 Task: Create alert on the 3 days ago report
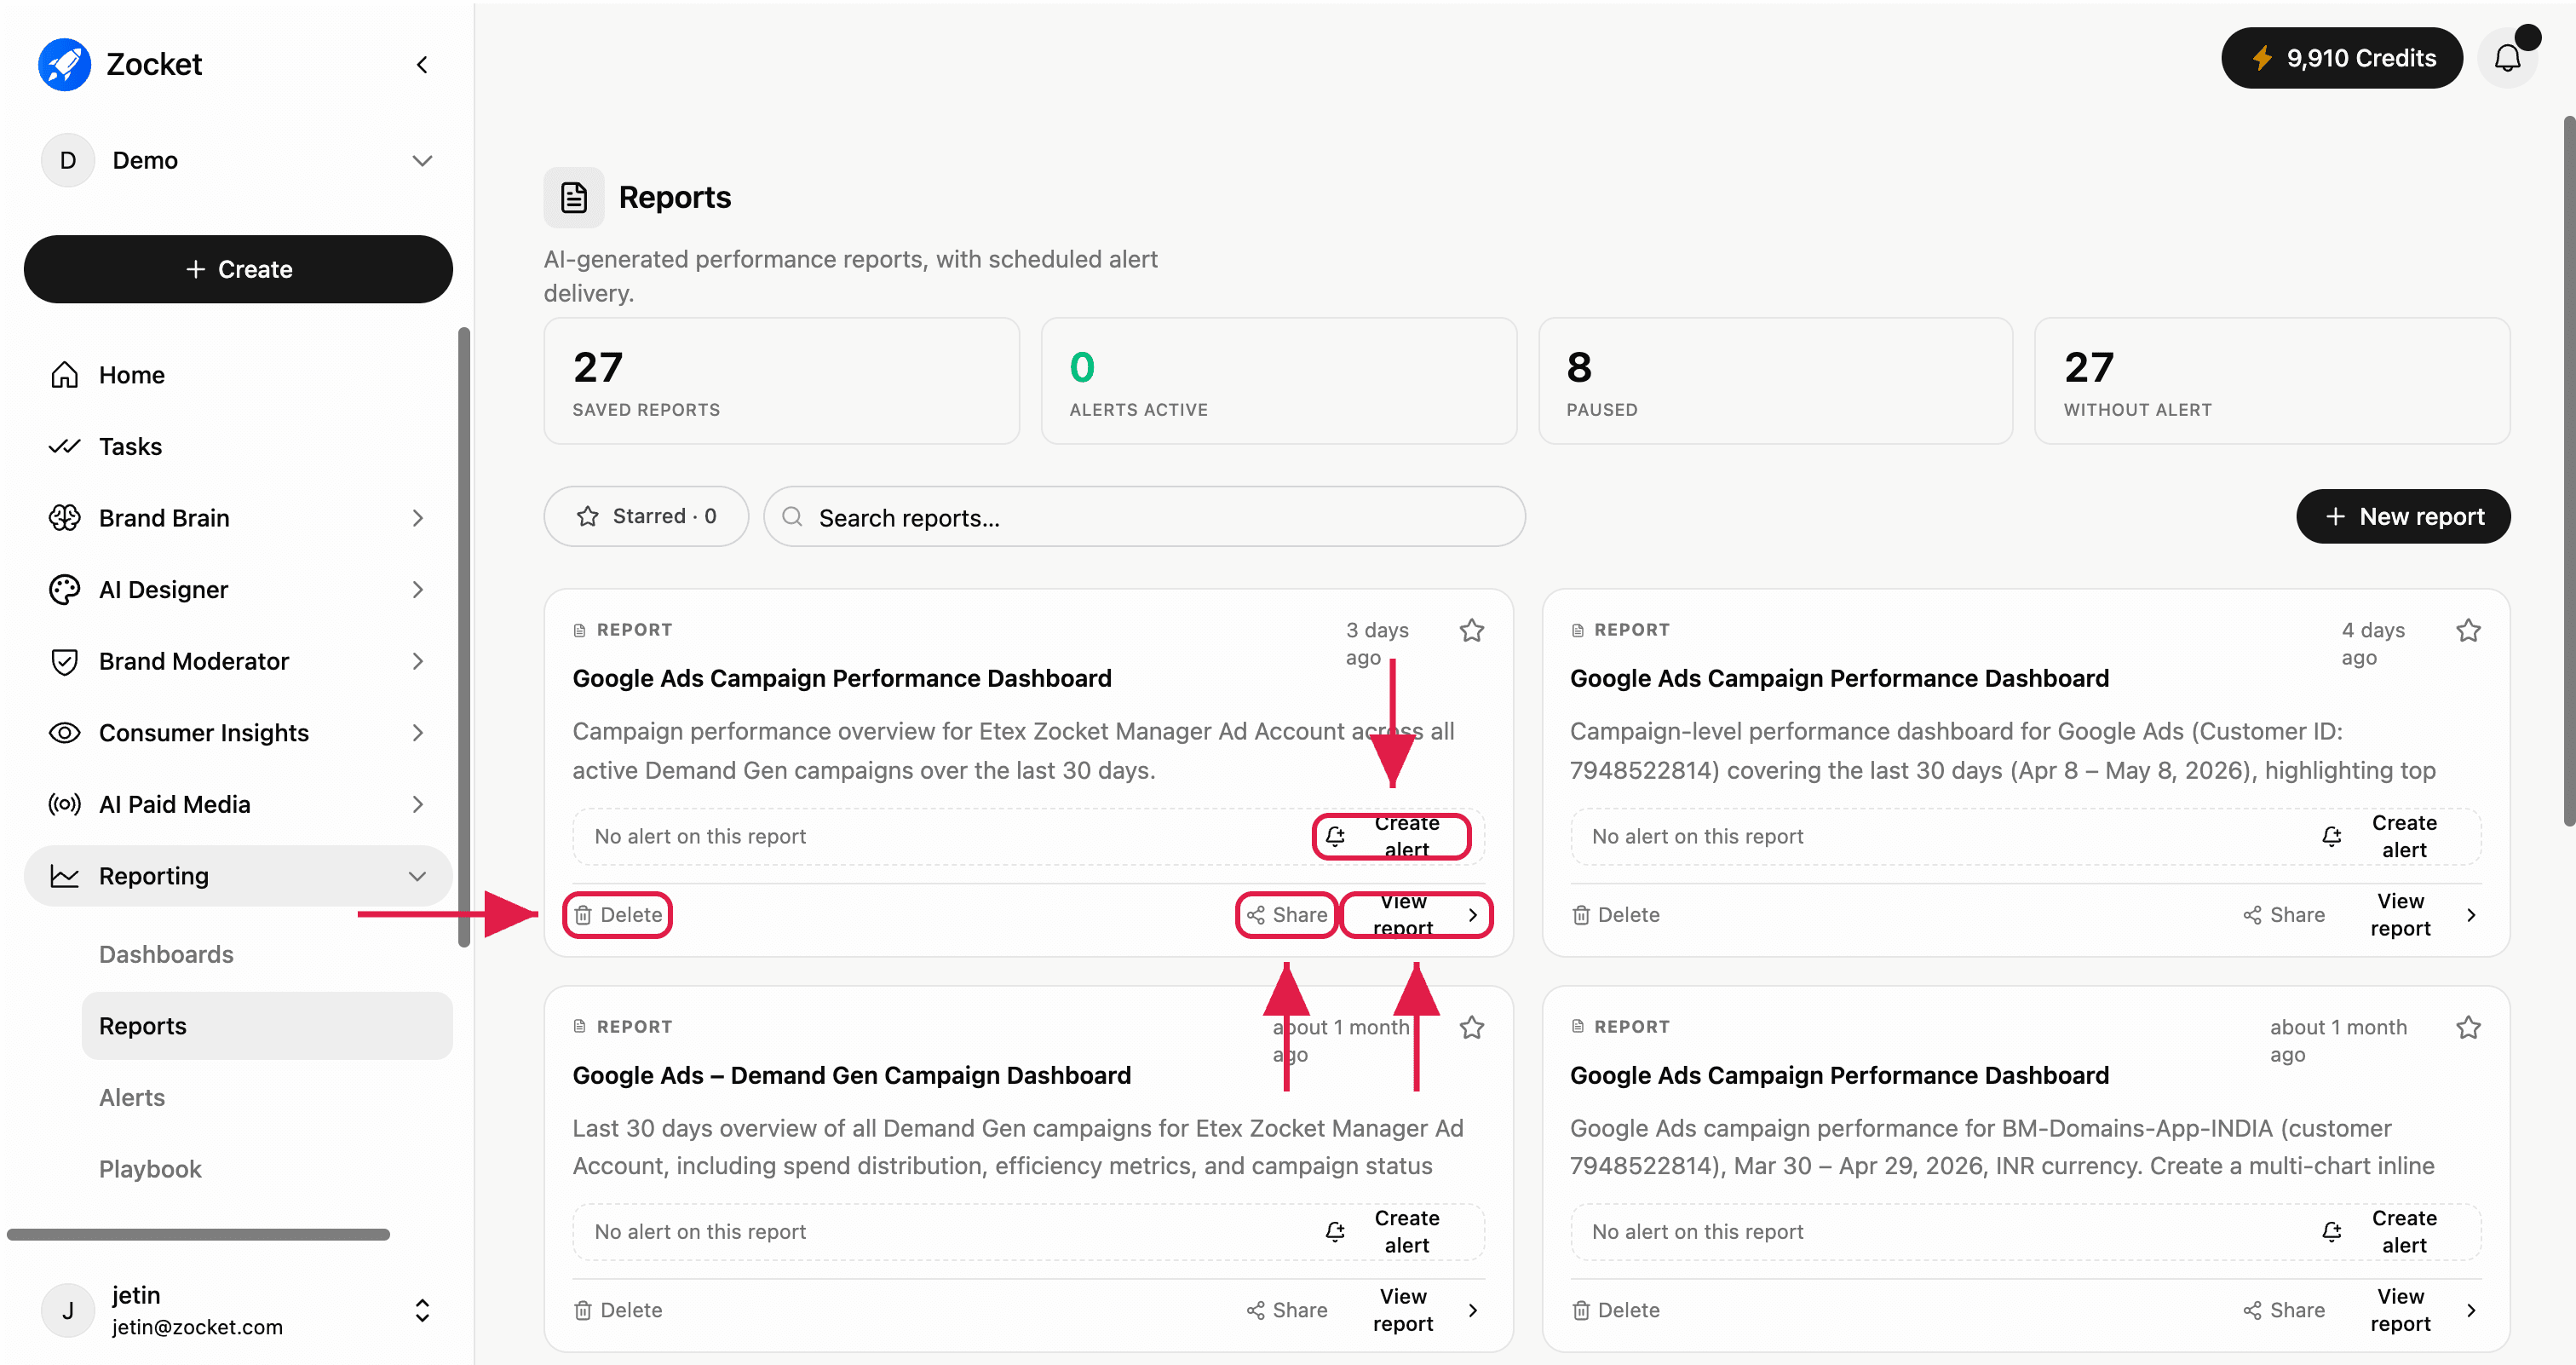[x=1391, y=836]
